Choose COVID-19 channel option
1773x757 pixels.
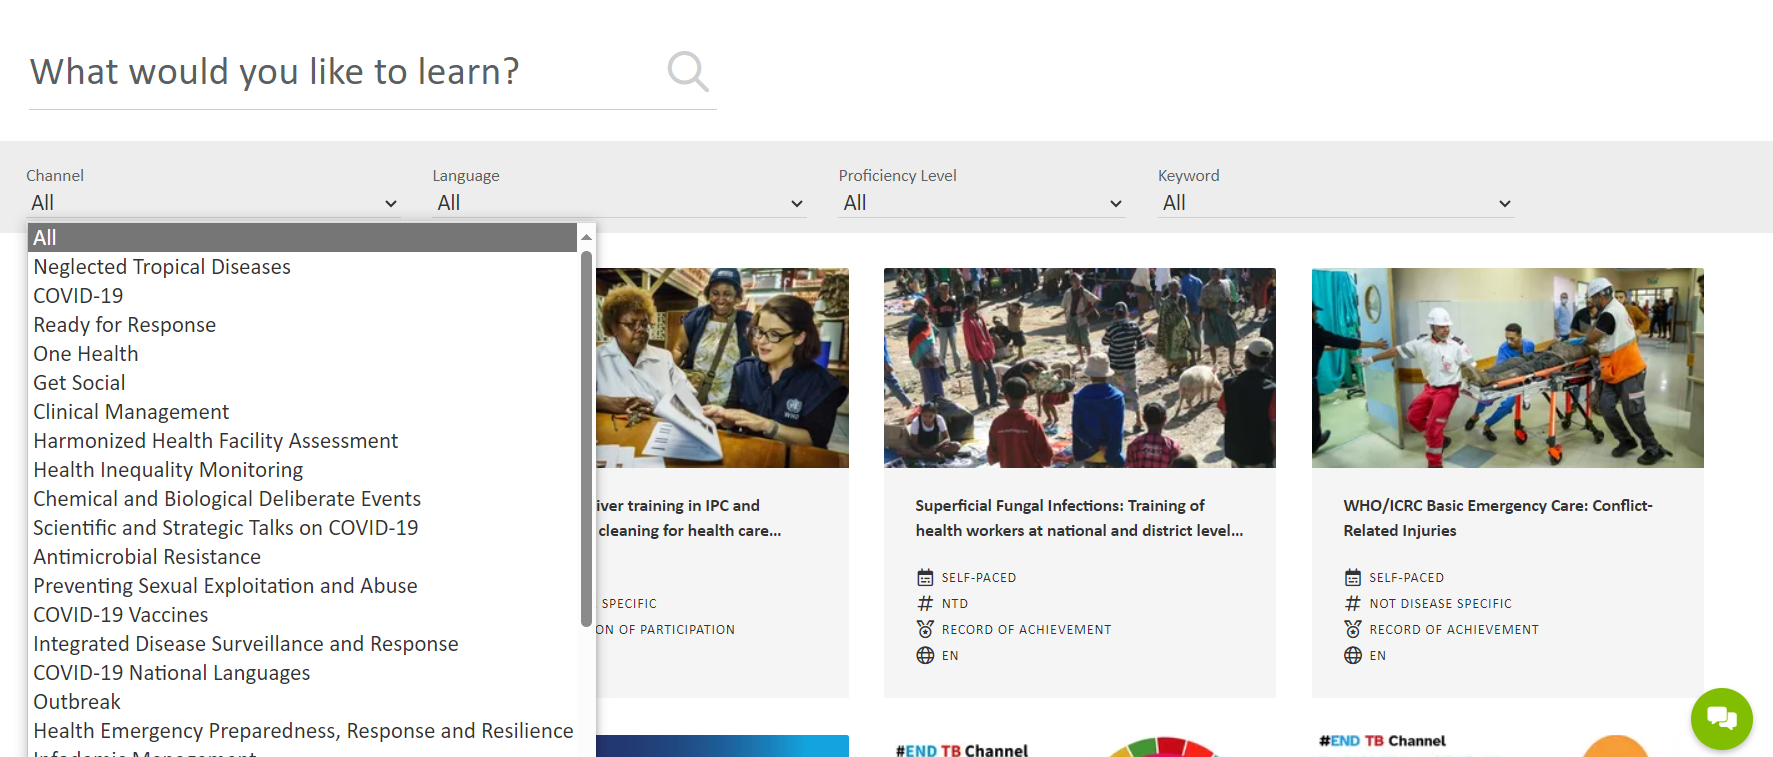(x=303, y=296)
